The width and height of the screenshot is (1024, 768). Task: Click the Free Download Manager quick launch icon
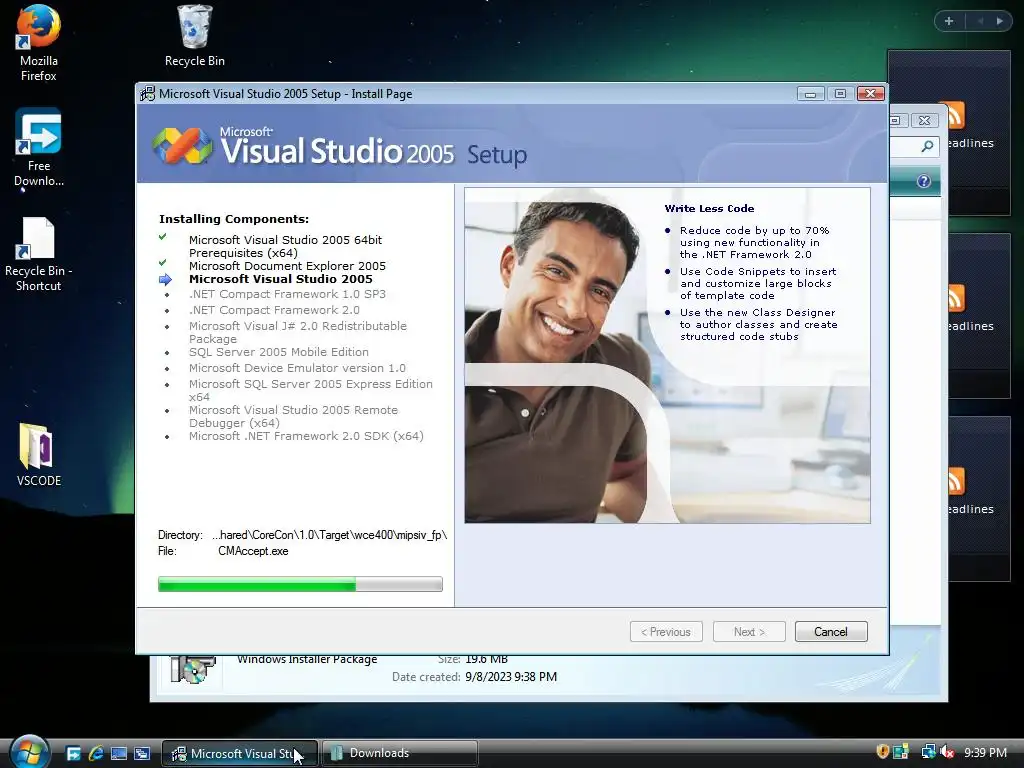pyautogui.click(x=74, y=753)
